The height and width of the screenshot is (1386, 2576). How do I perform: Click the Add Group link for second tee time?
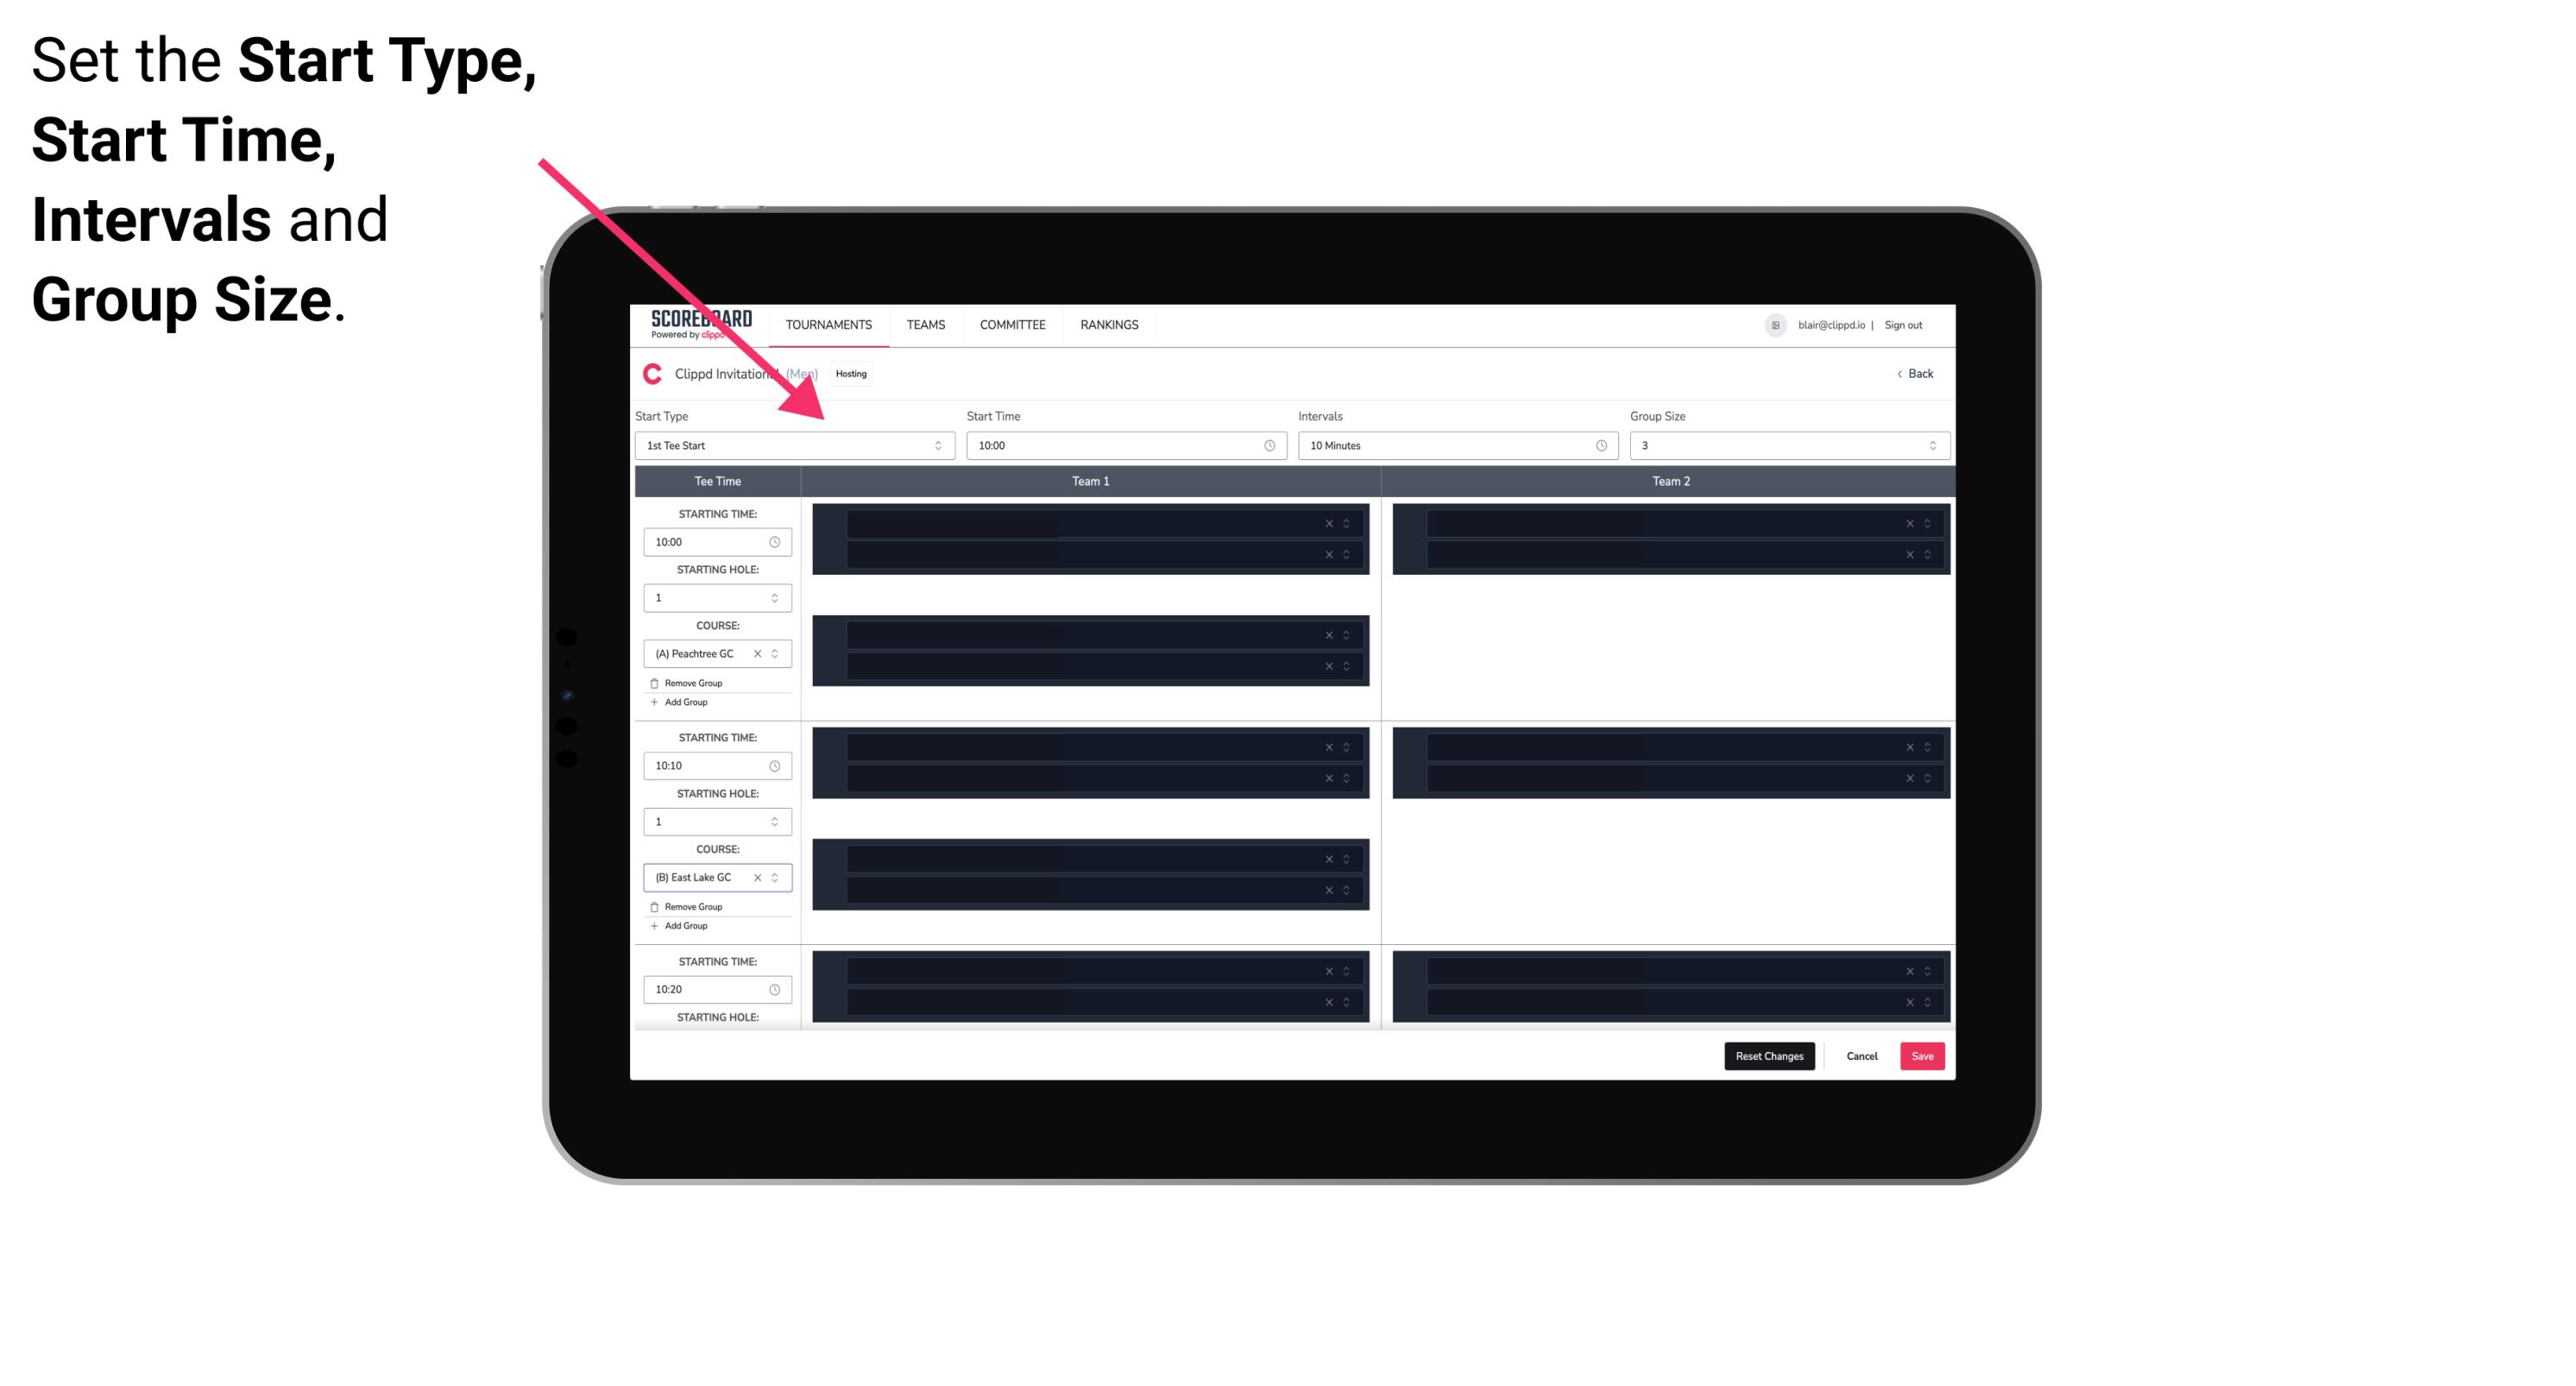coord(683,927)
